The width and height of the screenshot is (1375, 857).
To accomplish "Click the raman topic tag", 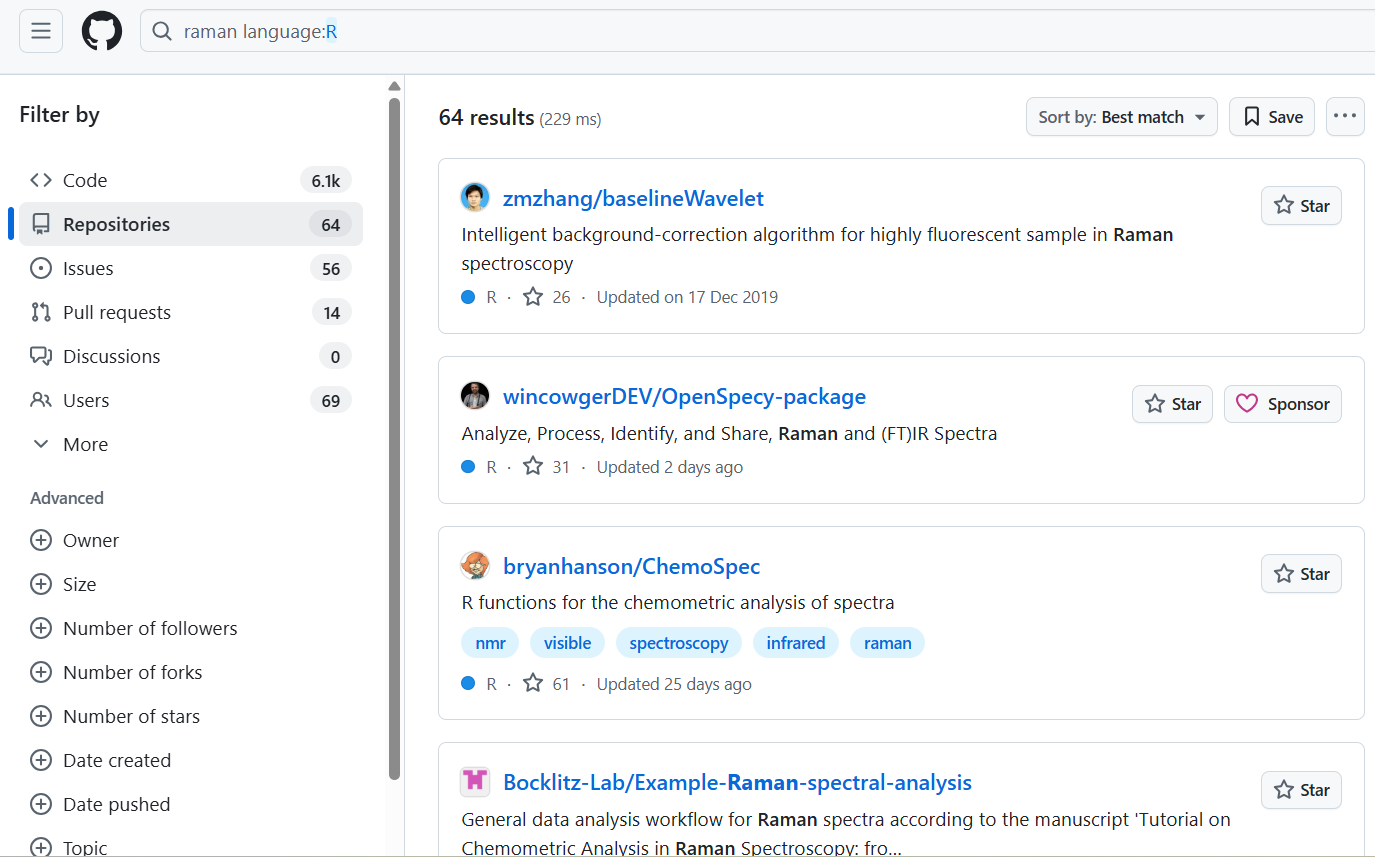I will (x=888, y=643).
